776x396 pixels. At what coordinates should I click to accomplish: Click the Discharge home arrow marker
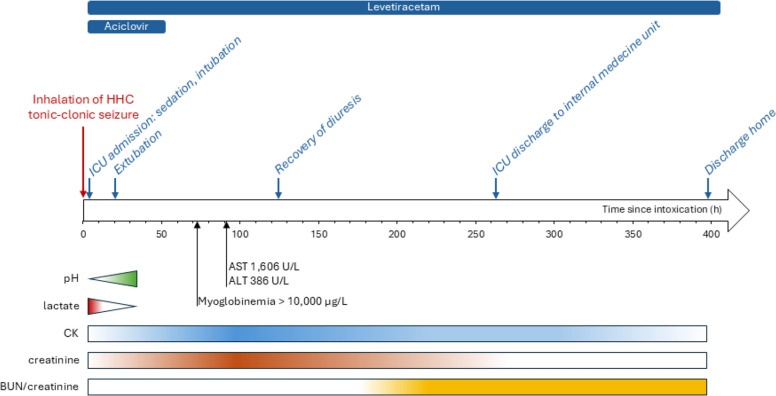[x=708, y=188]
